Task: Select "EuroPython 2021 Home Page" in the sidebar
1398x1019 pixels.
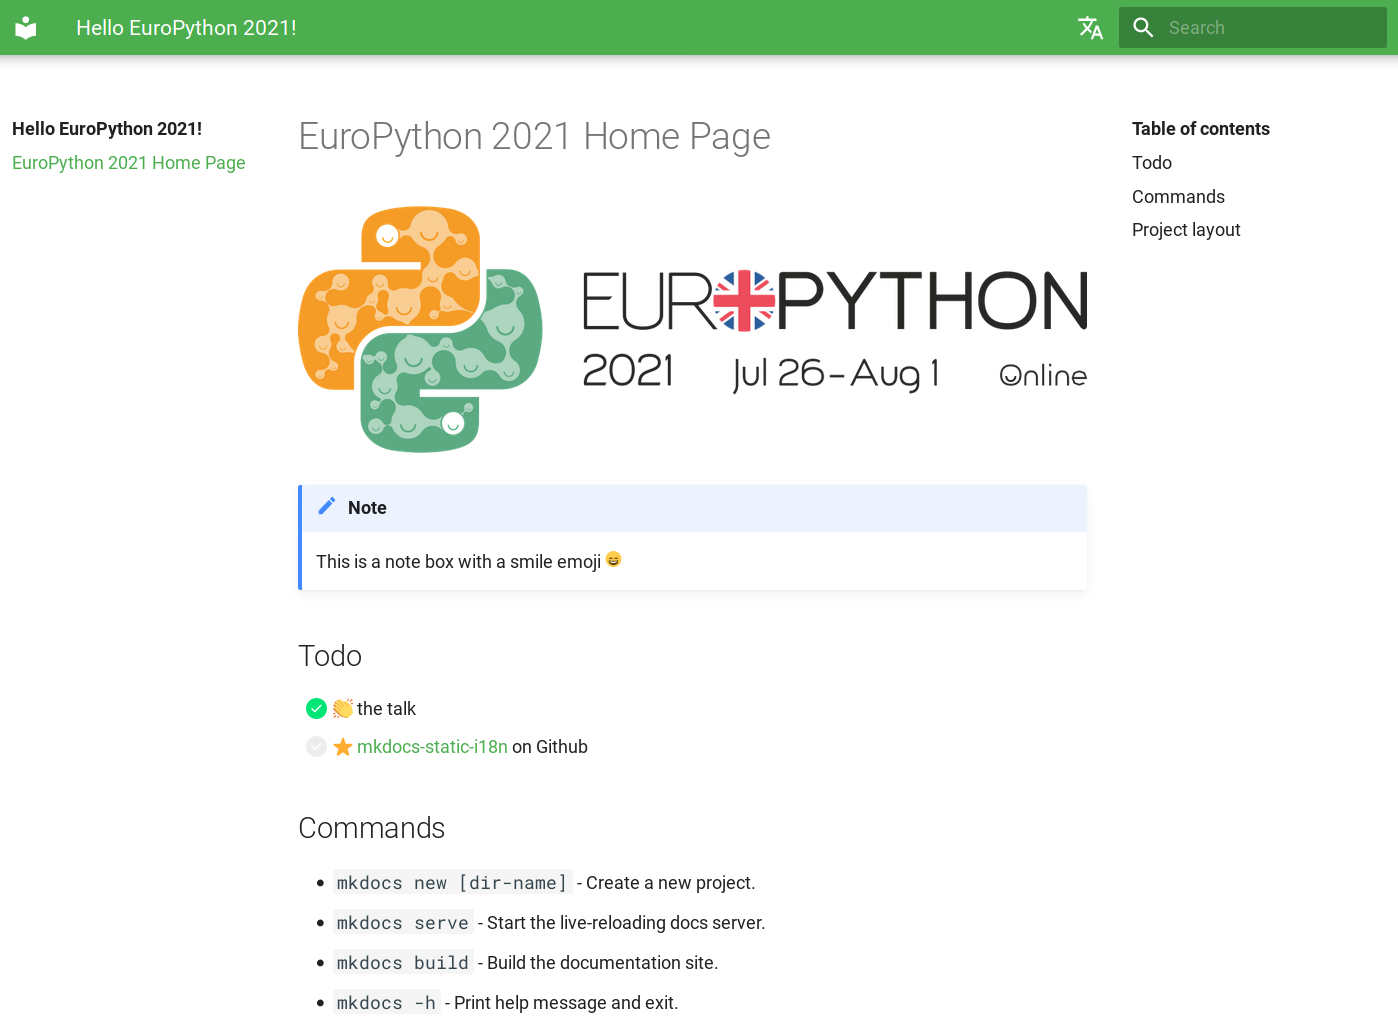Action: coord(128,162)
